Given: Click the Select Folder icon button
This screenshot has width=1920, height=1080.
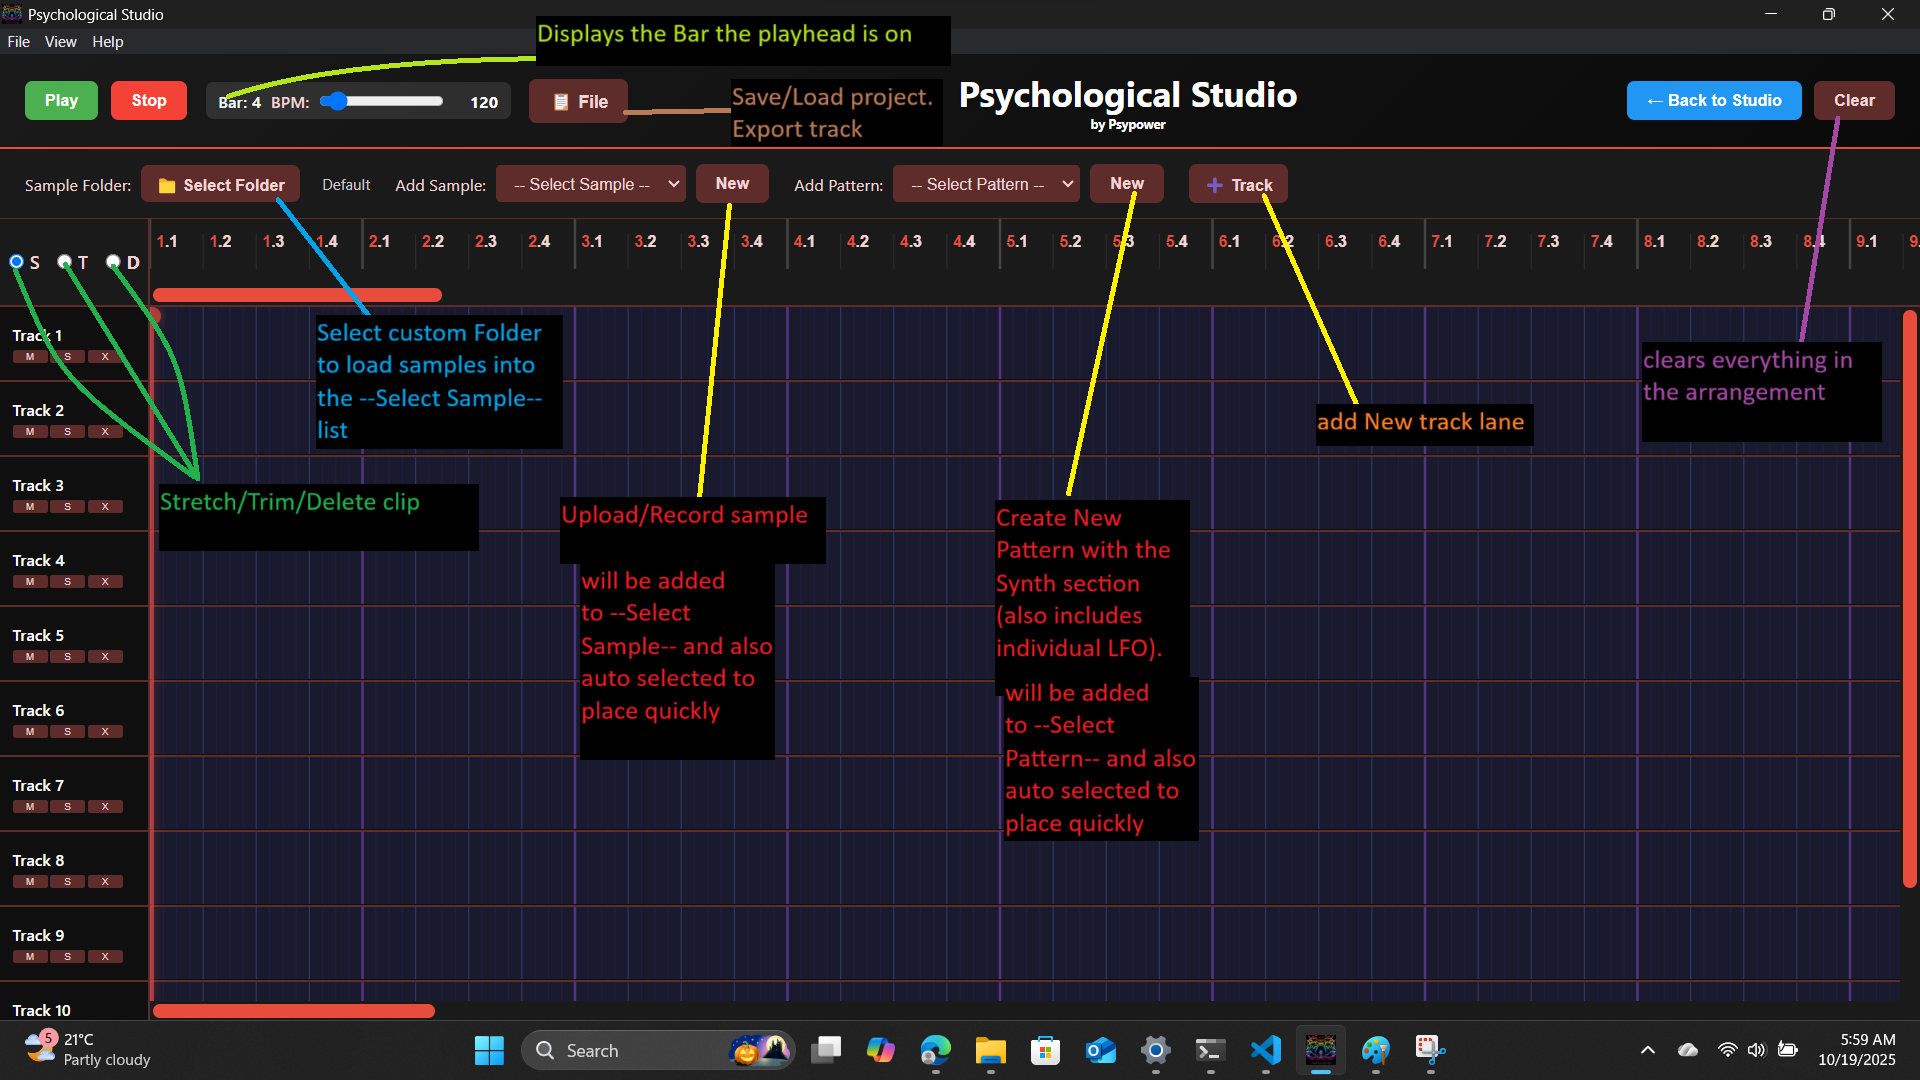Looking at the screenshot, I should pyautogui.click(x=221, y=185).
